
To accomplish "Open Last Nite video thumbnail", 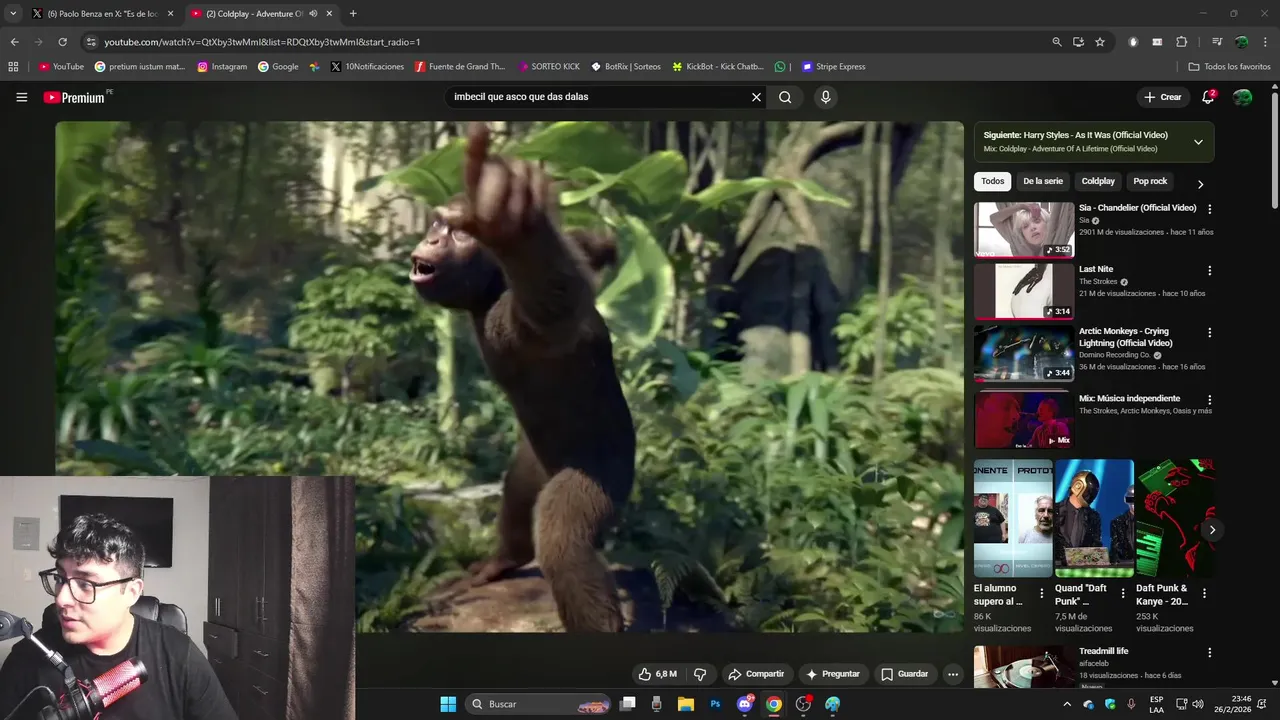I will coord(1024,291).
